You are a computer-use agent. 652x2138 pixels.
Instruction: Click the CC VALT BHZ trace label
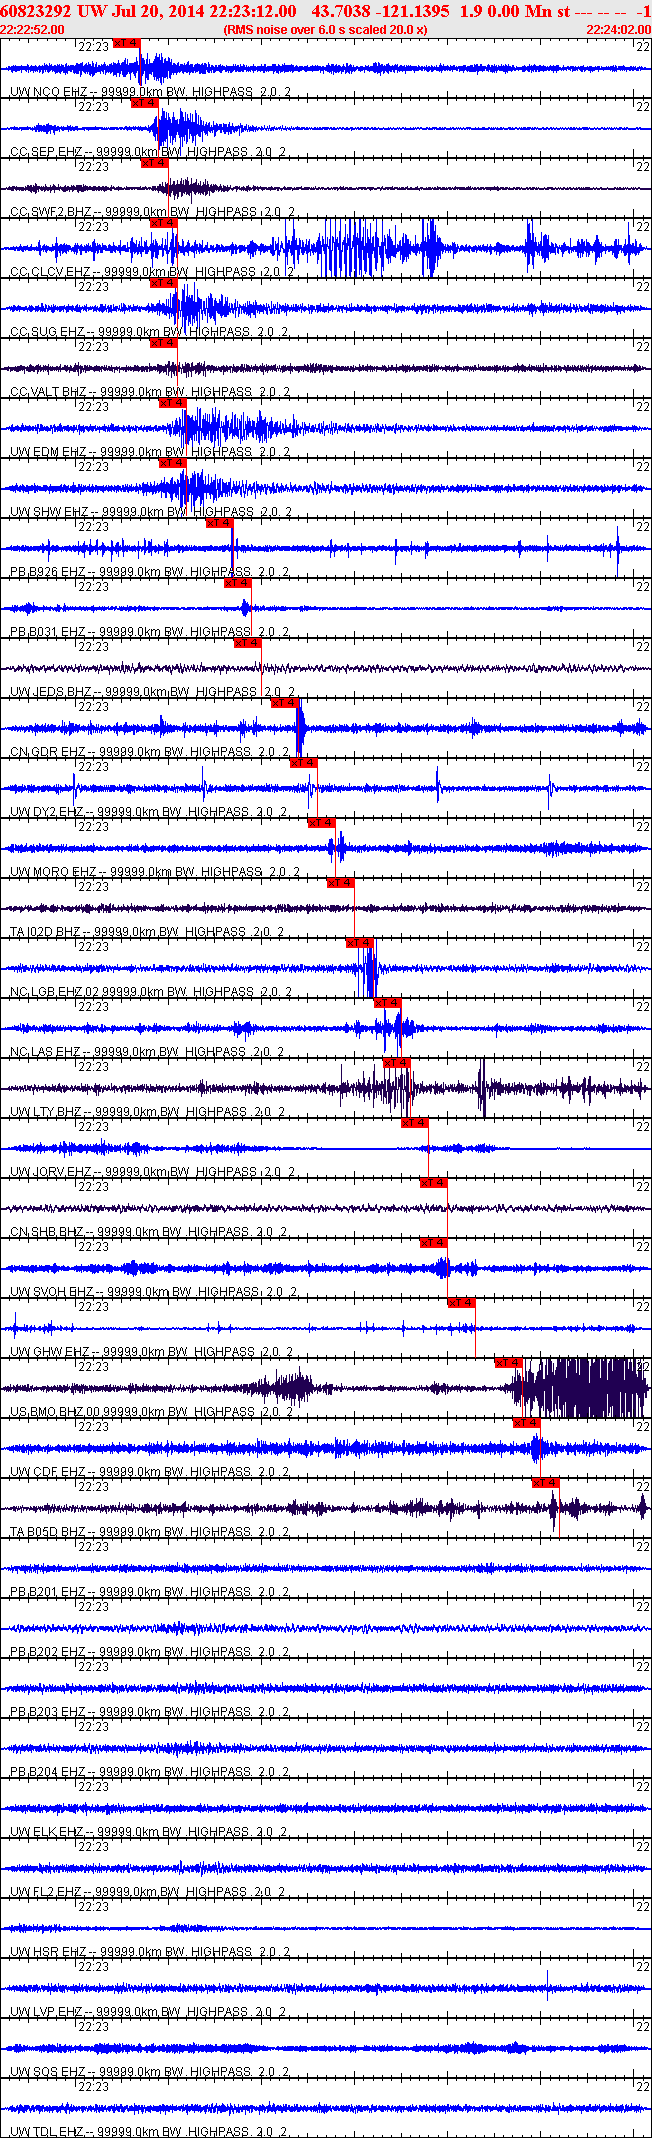150,392
